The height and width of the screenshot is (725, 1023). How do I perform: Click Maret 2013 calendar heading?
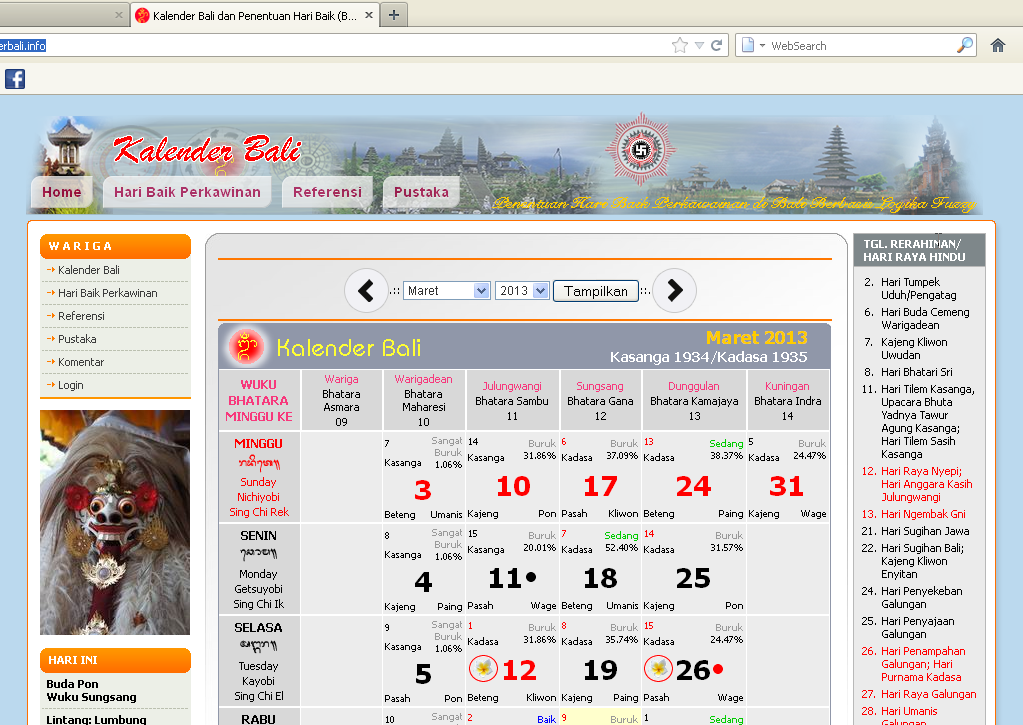pos(756,337)
